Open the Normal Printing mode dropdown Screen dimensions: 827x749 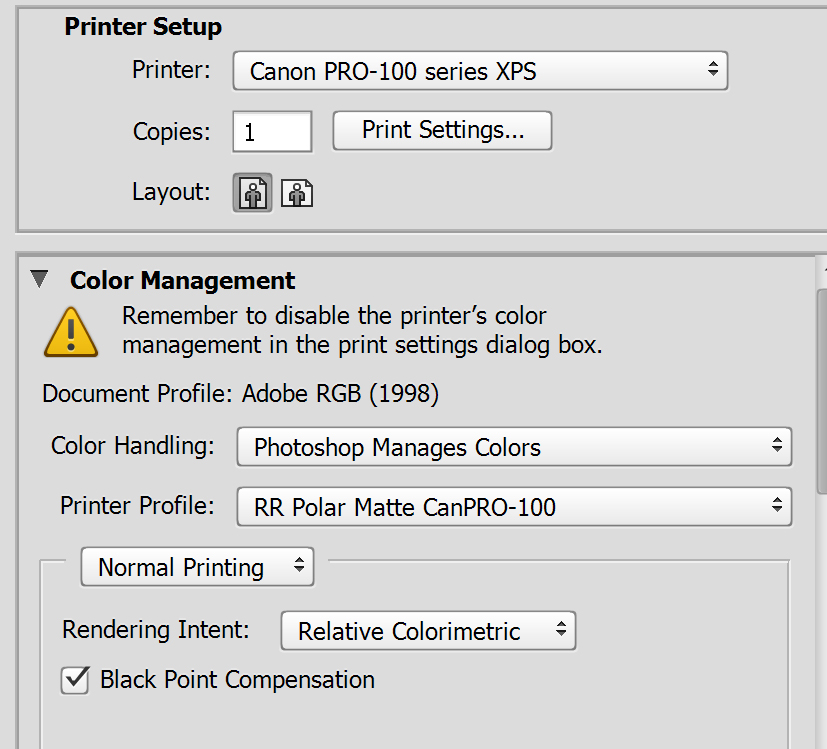pyautogui.click(x=197, y=567)
